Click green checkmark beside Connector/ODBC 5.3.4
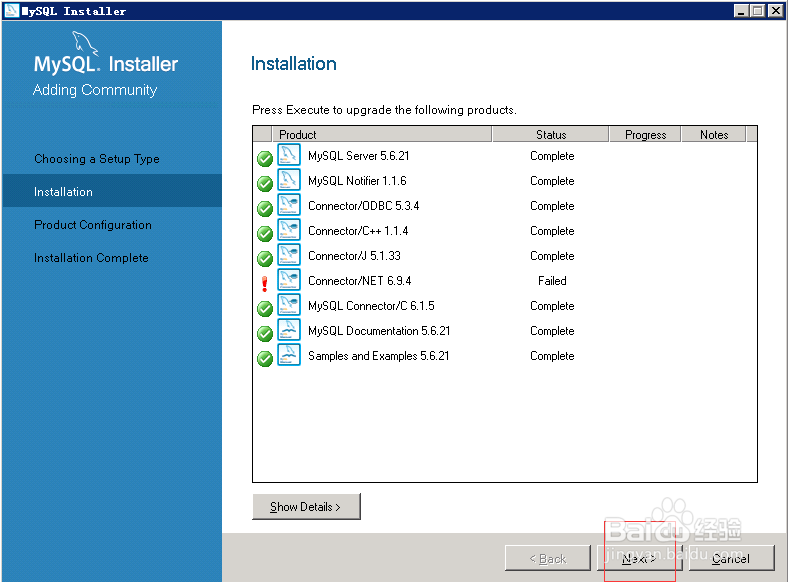788x582 pixels. pyautogui.click(x=265, y=209)
